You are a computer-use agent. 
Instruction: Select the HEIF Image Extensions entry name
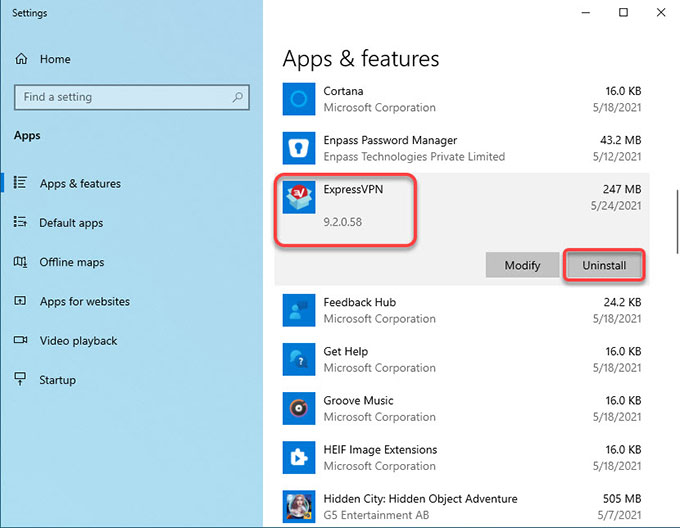[380, 450]
